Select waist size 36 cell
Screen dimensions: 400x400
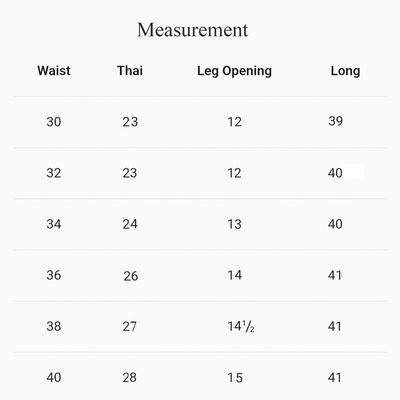coord(54,275)
